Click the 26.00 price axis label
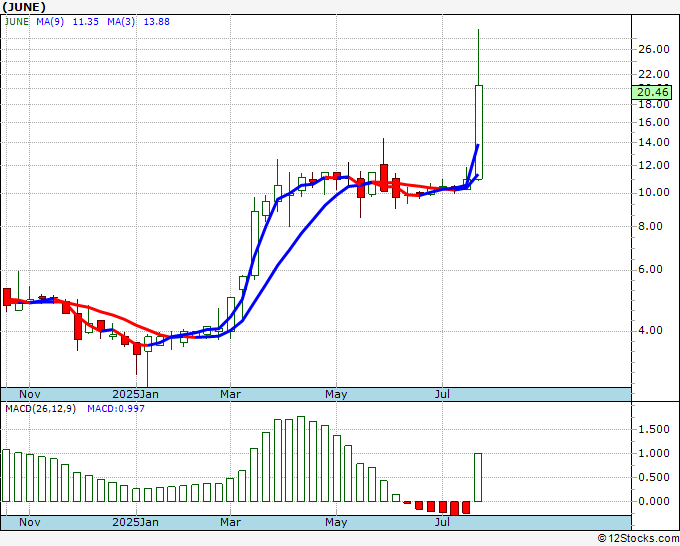Image resolution: width=680 pixels, height=546 pixels. (x=653, y=50)
